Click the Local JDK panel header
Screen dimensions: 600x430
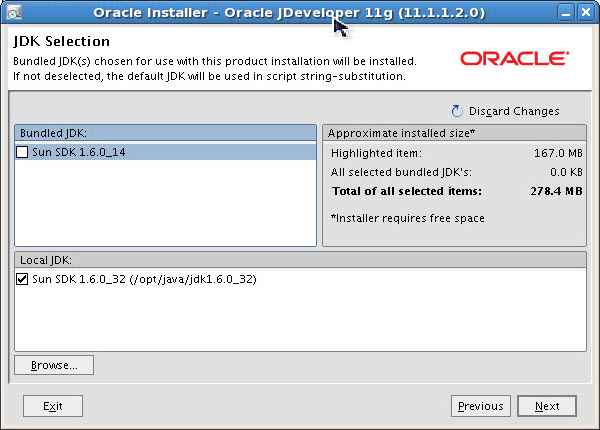(x=300, y=260)
